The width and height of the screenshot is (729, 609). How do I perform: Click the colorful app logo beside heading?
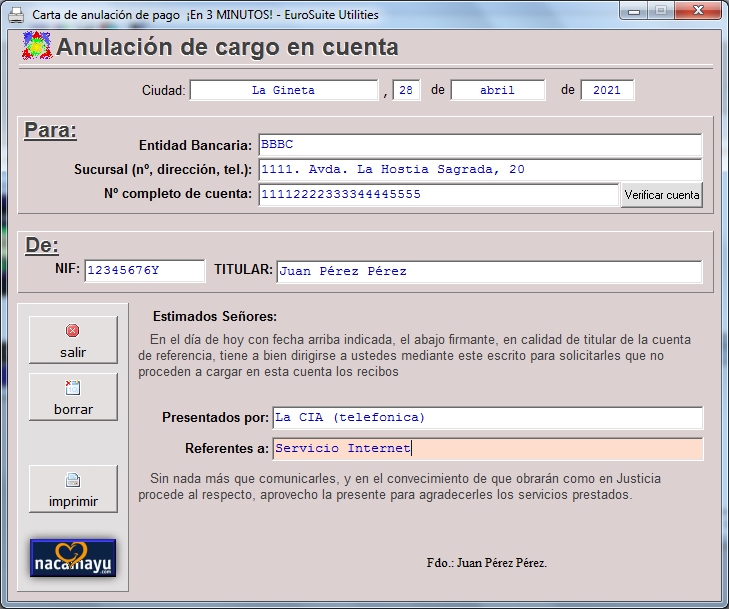pos(36,47)
